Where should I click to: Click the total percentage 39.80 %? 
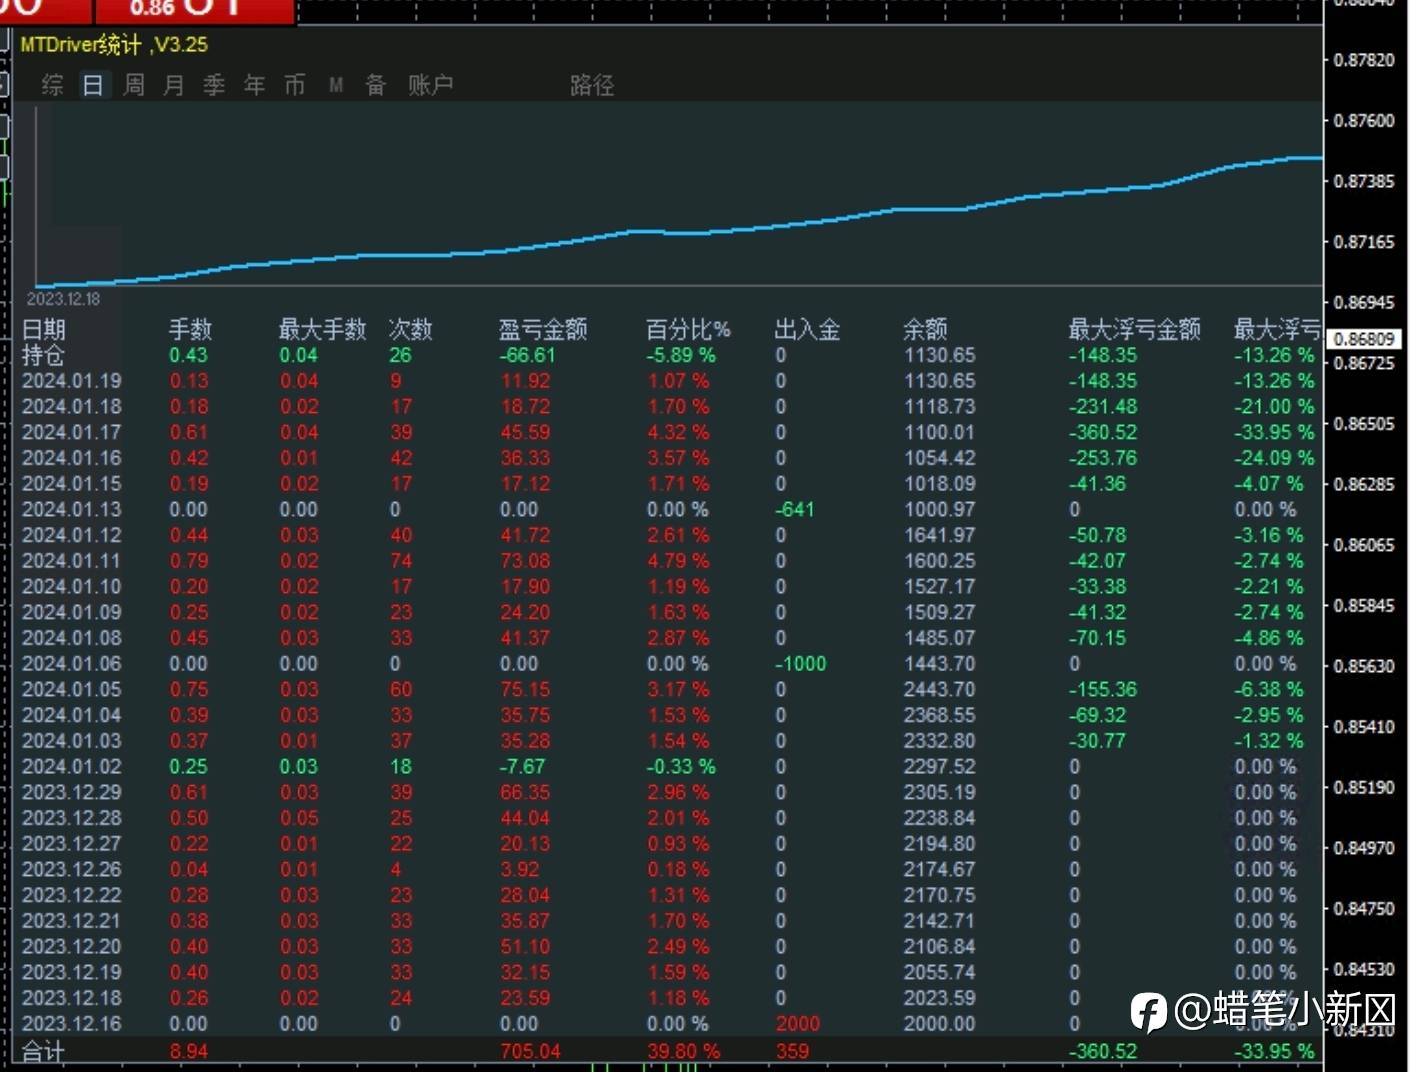pos(683,1051)
